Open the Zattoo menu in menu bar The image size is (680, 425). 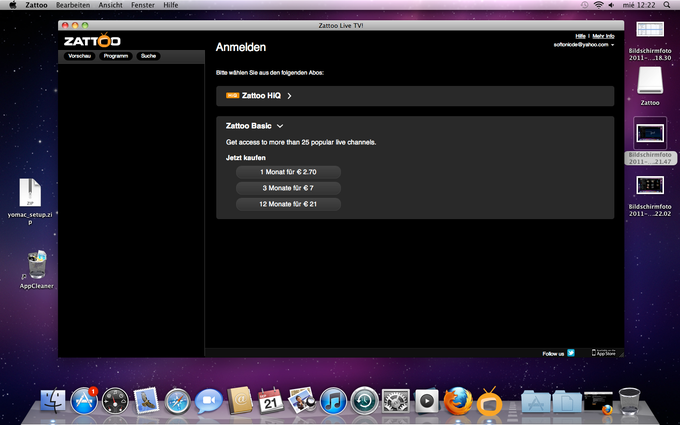point(36,5)
